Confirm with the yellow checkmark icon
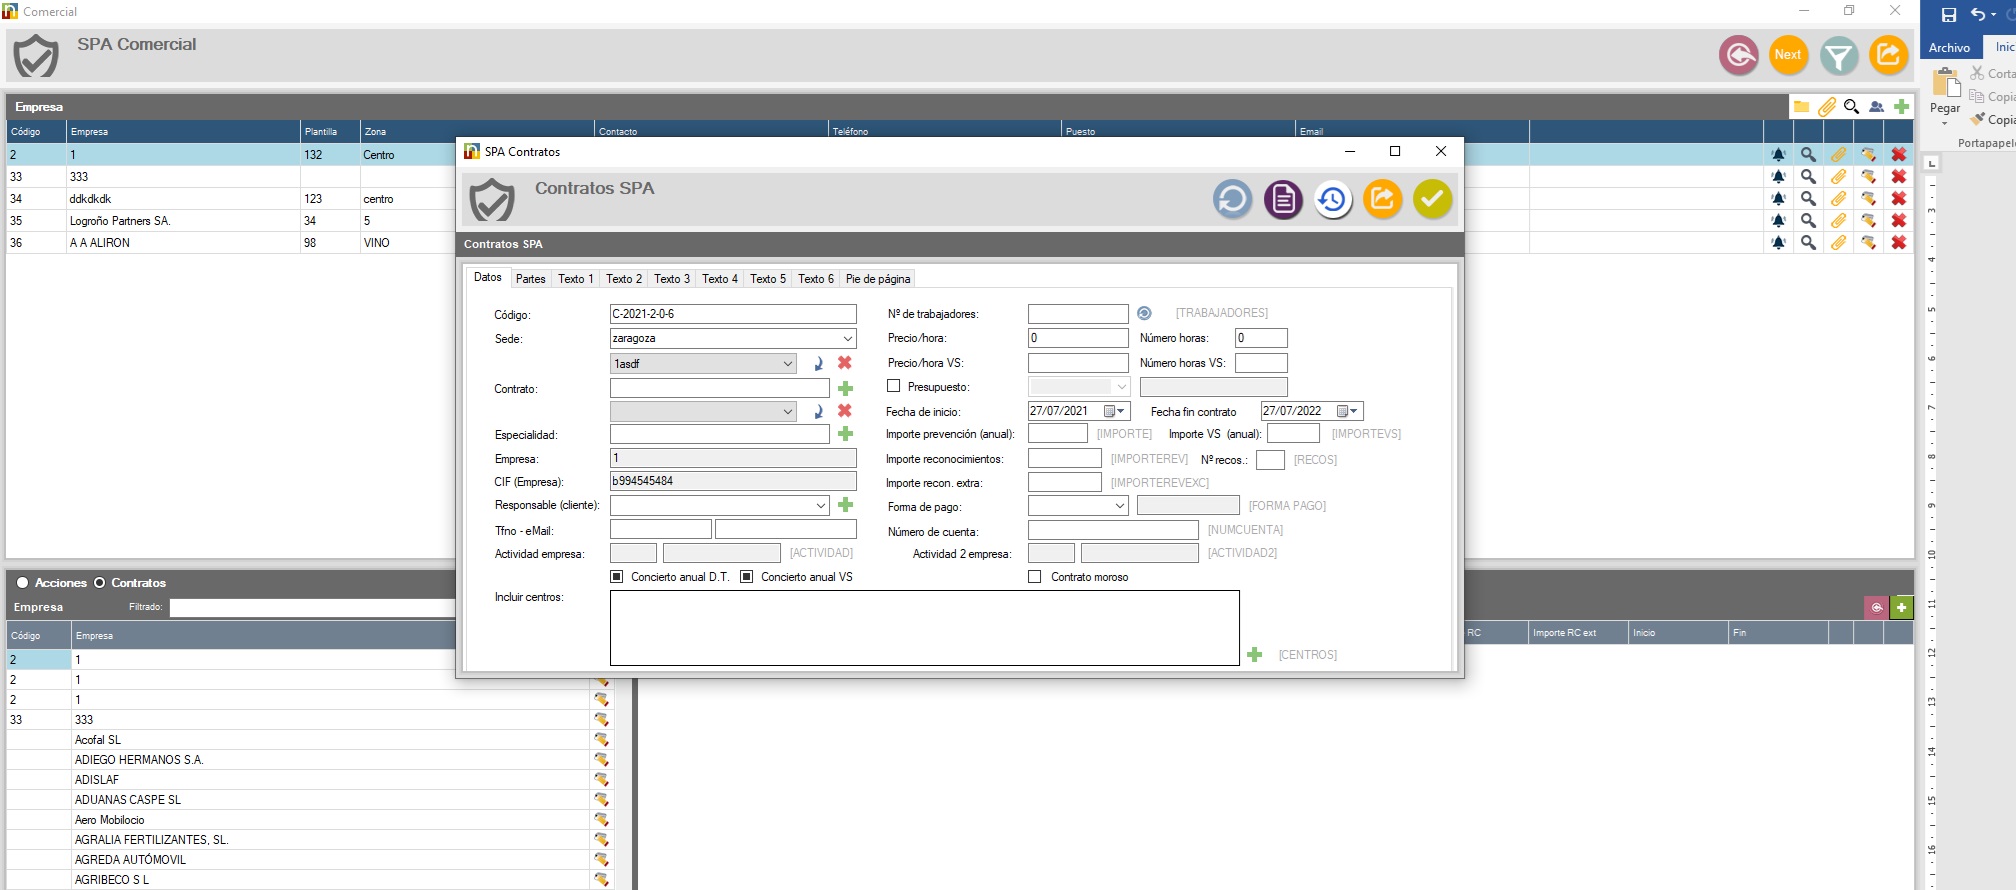2016x890 pixels. (x=1432, y=199)
